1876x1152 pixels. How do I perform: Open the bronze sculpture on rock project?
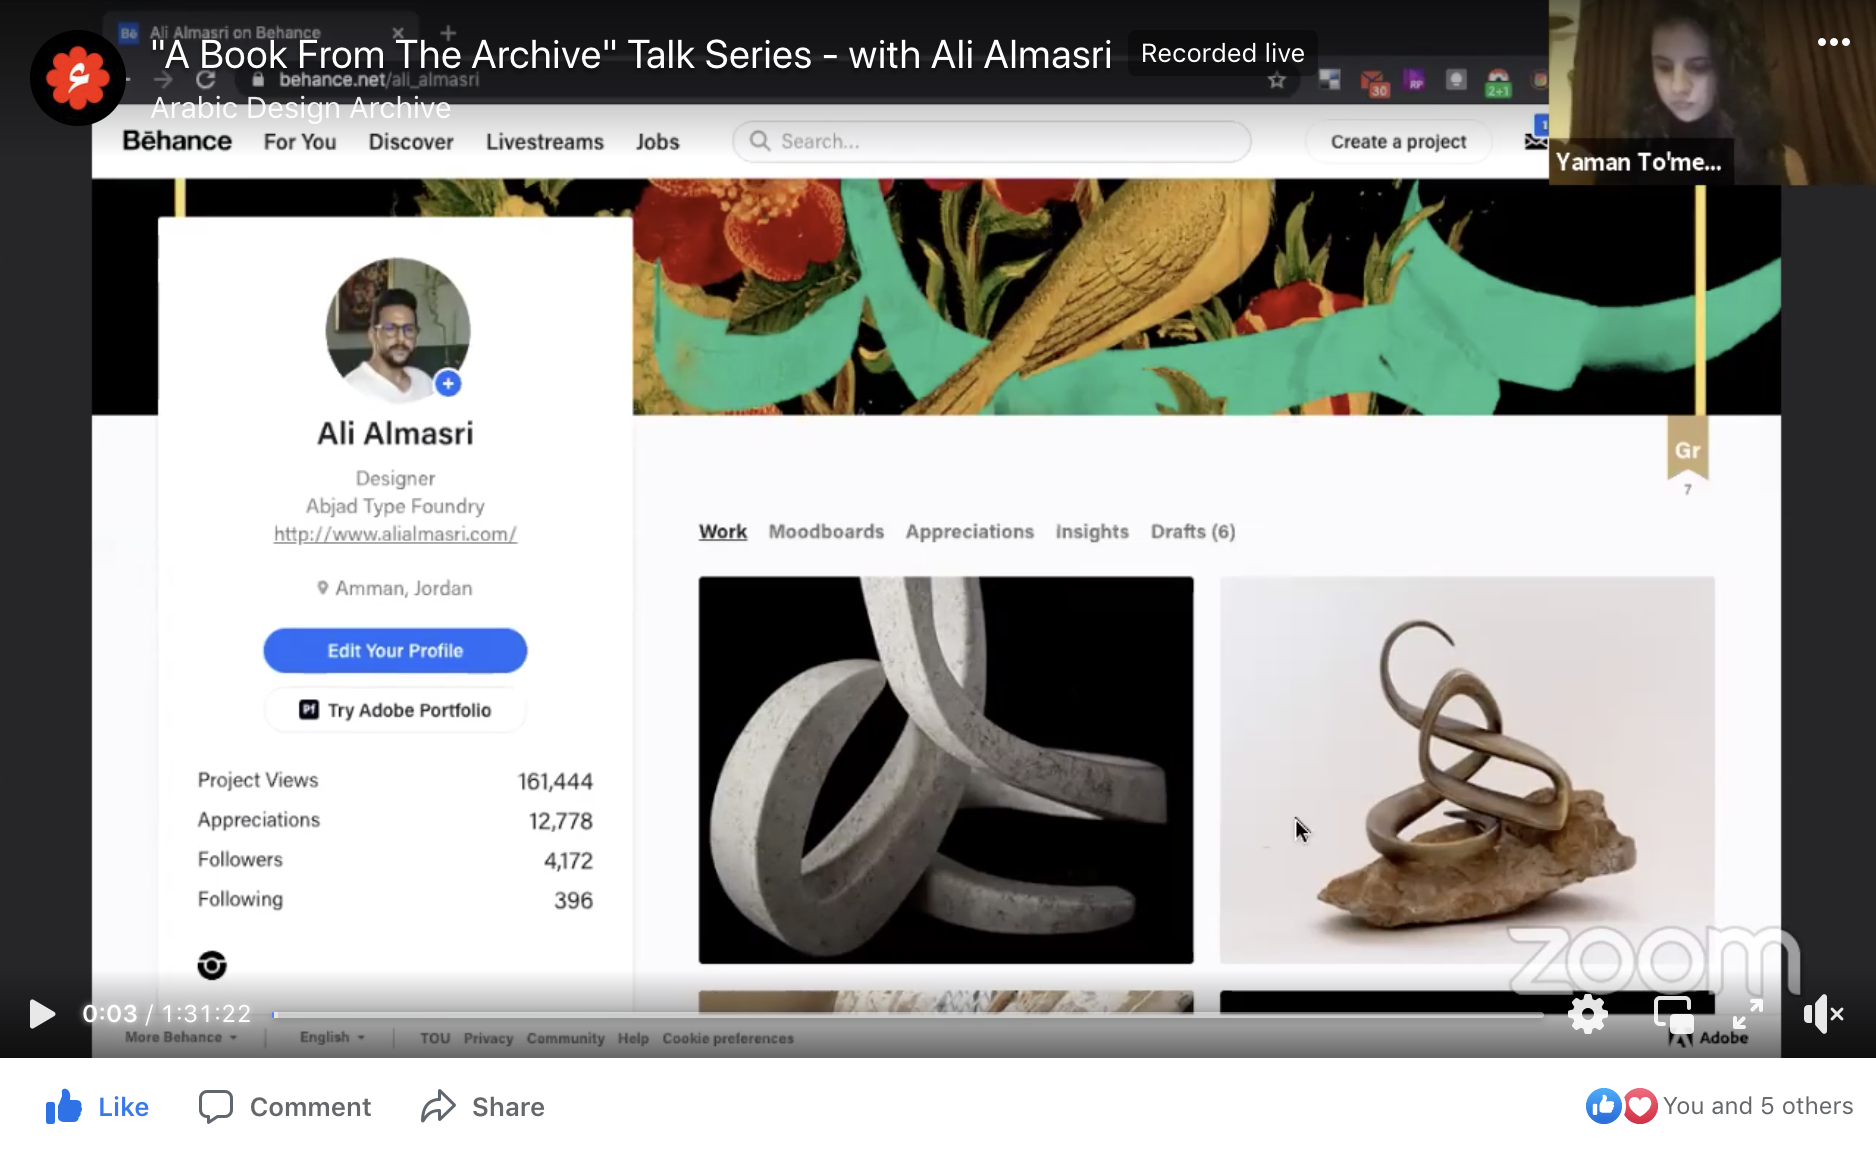click(1467, 770)
